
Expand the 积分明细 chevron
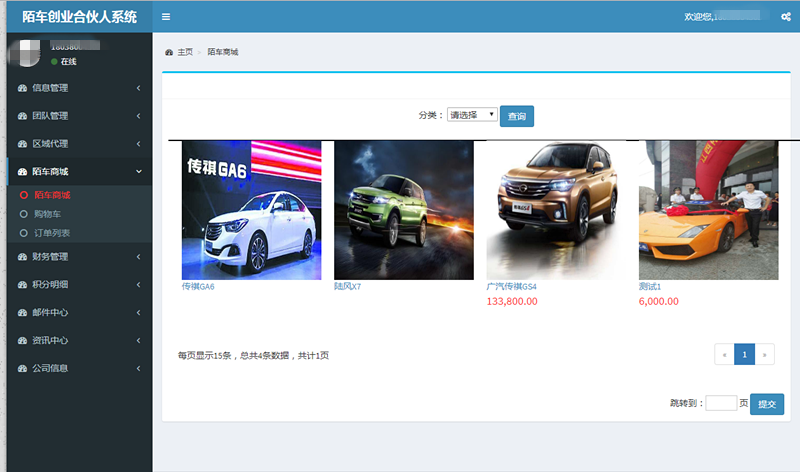(x=138, y=285)
